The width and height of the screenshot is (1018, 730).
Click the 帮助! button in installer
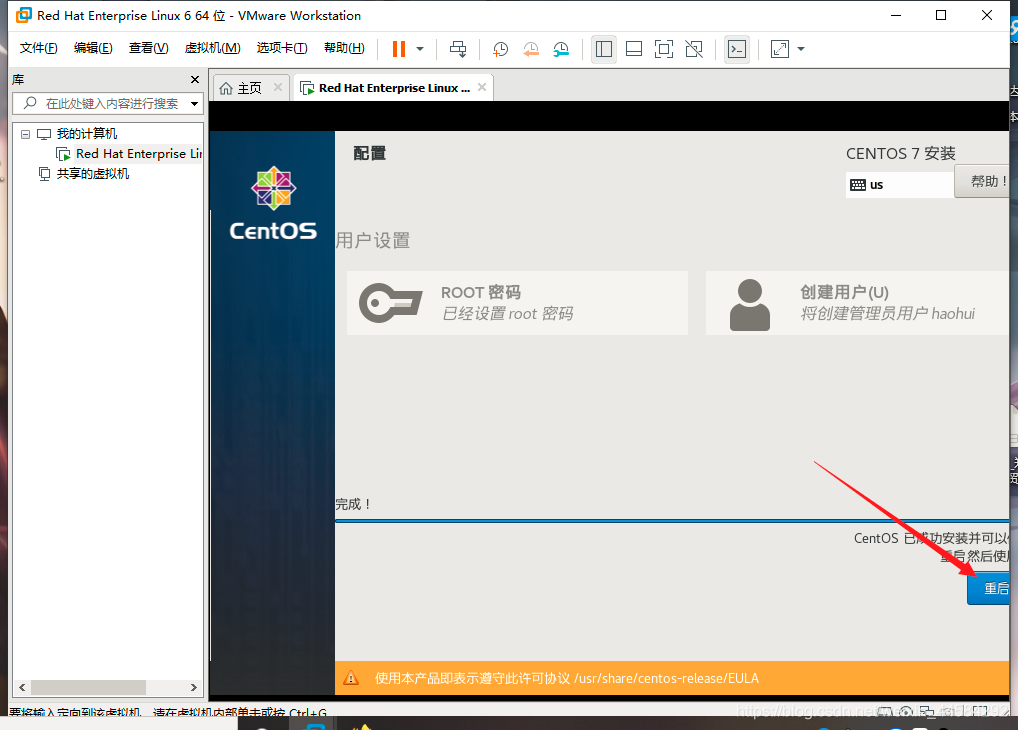984,181
